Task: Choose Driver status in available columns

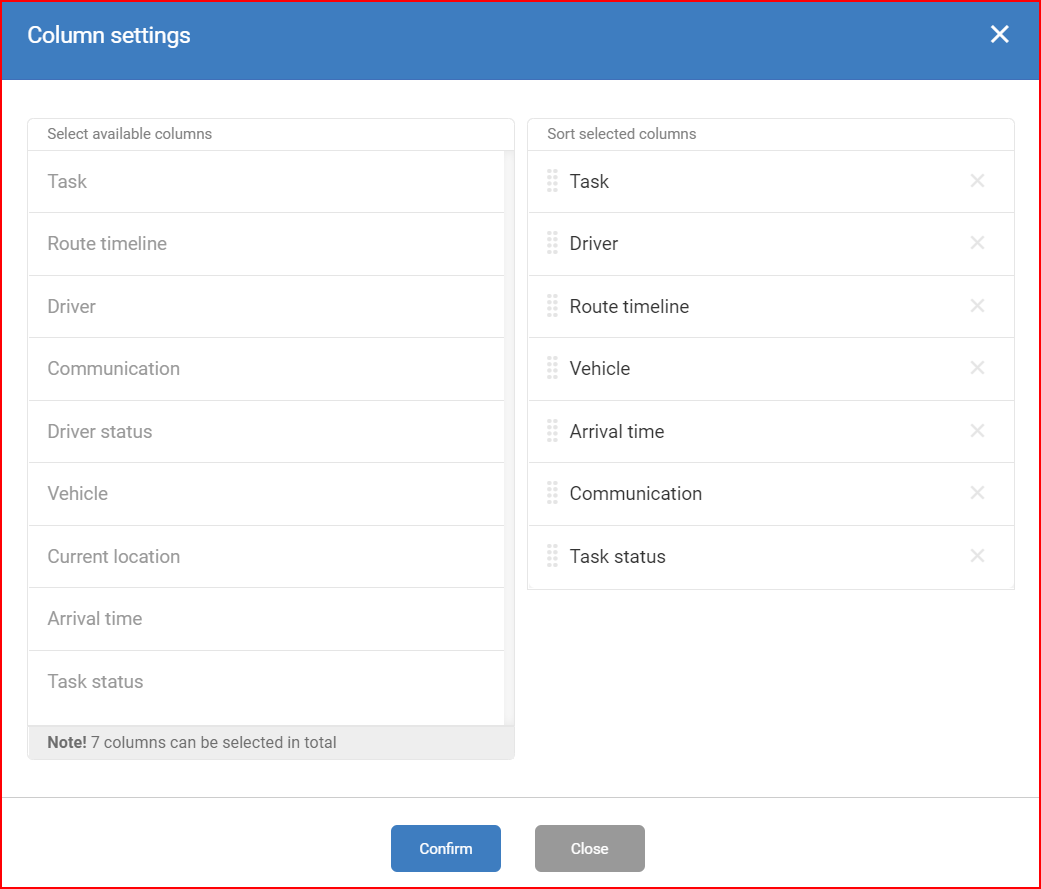Action: click(266, 432)
